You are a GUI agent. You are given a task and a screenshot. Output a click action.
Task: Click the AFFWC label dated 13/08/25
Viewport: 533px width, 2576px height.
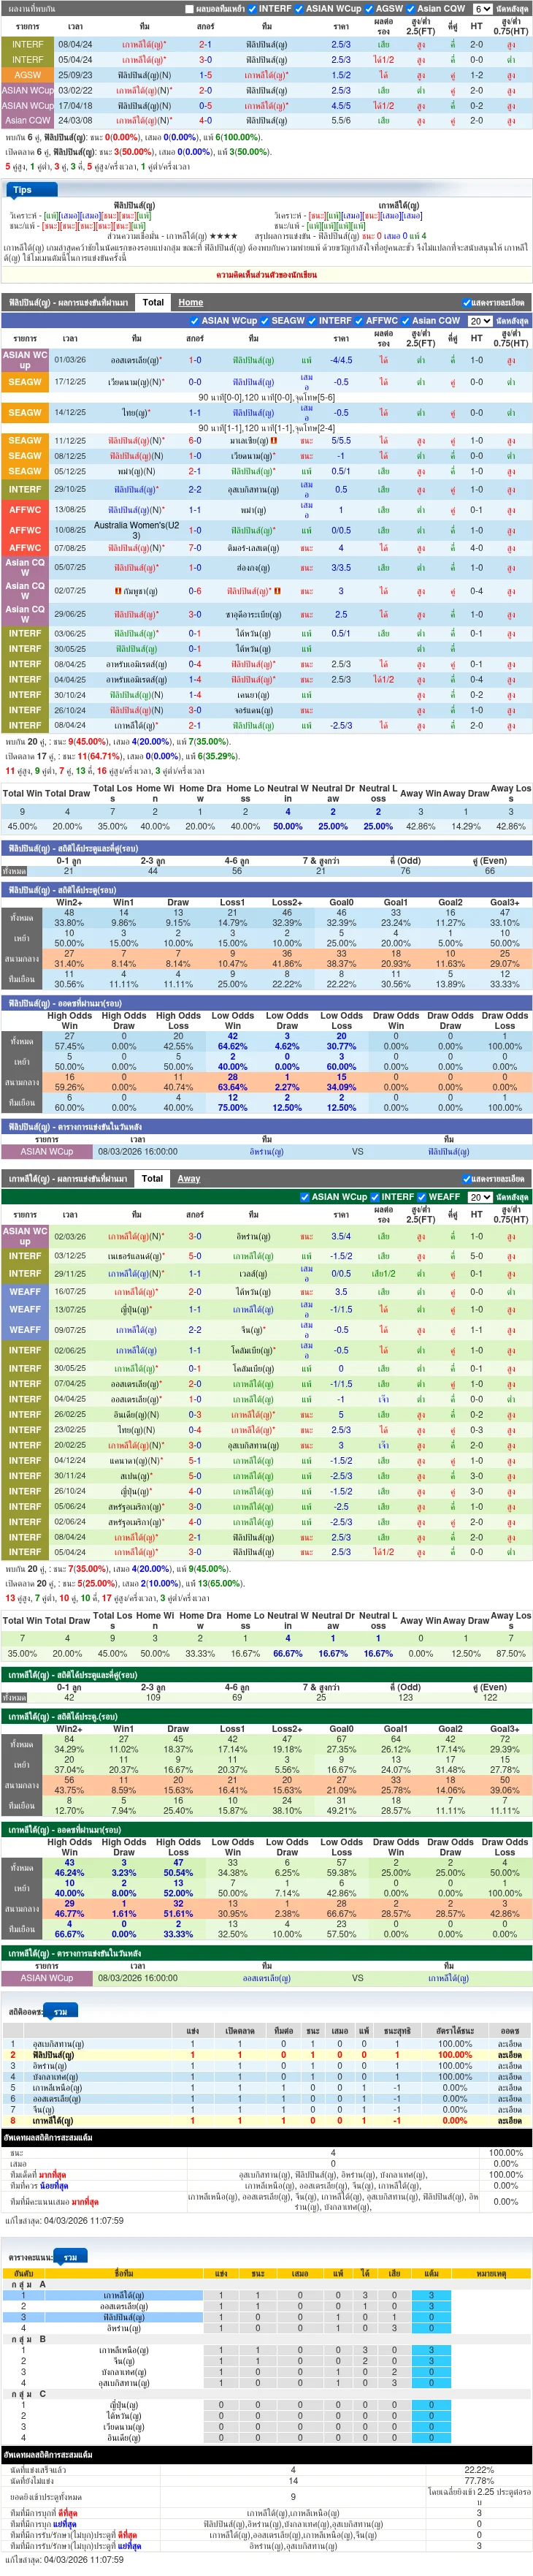pyautogui.click(x=25, y=510)
